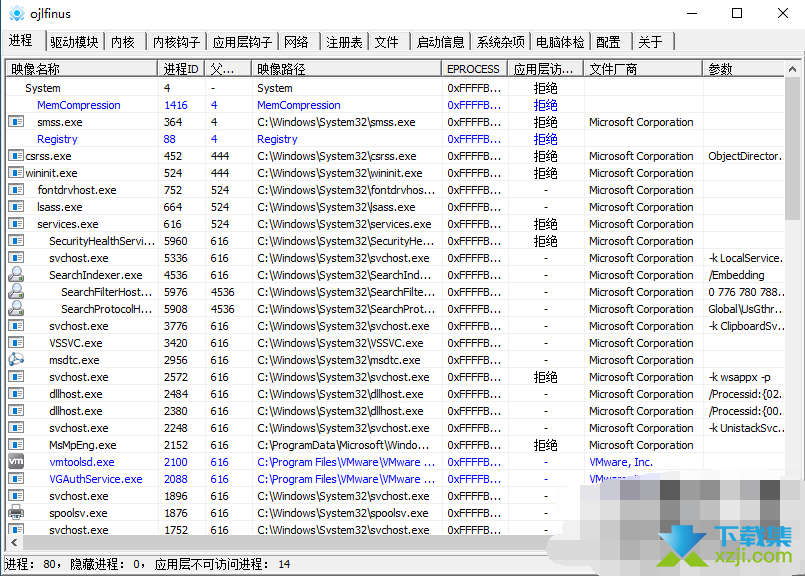Click icon of svchost.exe with PID 1896

coord(16,495)
